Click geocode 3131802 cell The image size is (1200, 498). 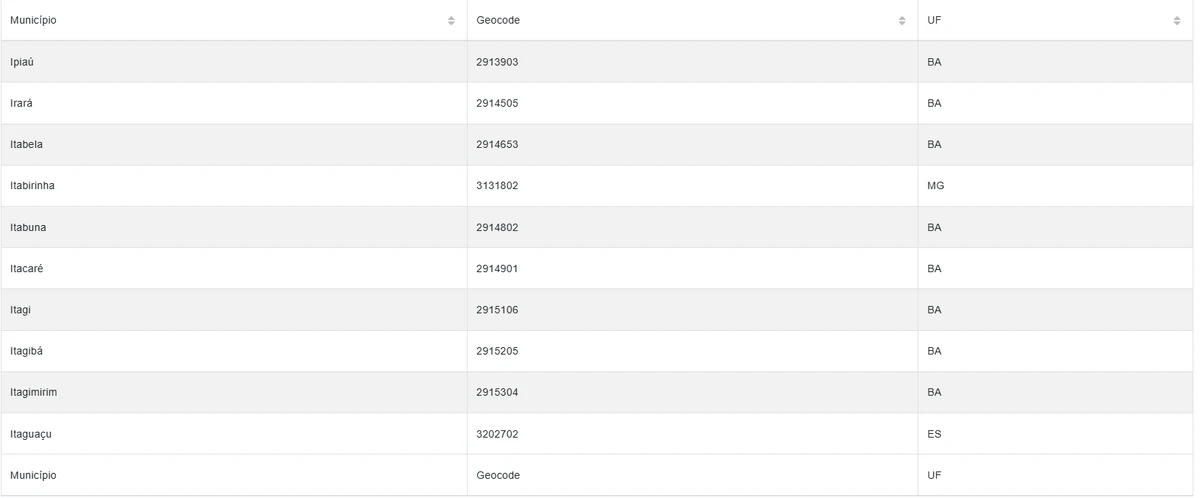(497, 186)
